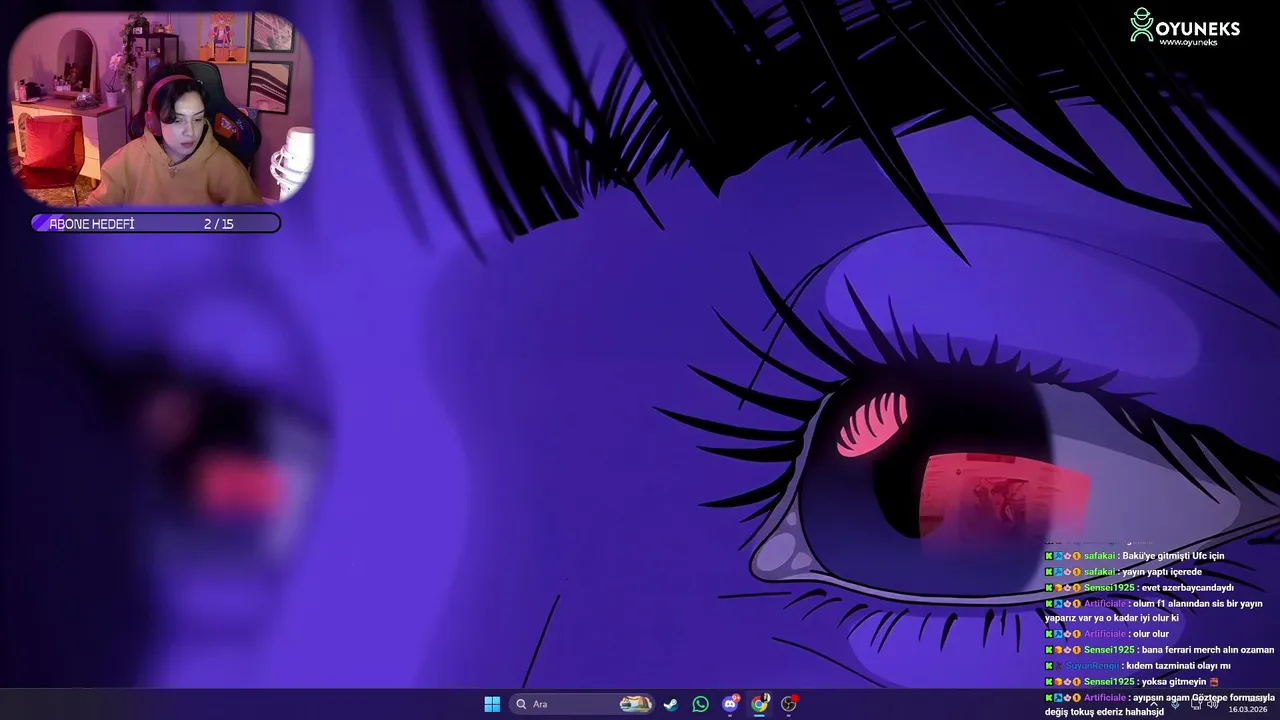This screenshot has width=1280, height=720.
Task: Click the Sensei1925 message about ferrari merch
Action: point(1160,650)
